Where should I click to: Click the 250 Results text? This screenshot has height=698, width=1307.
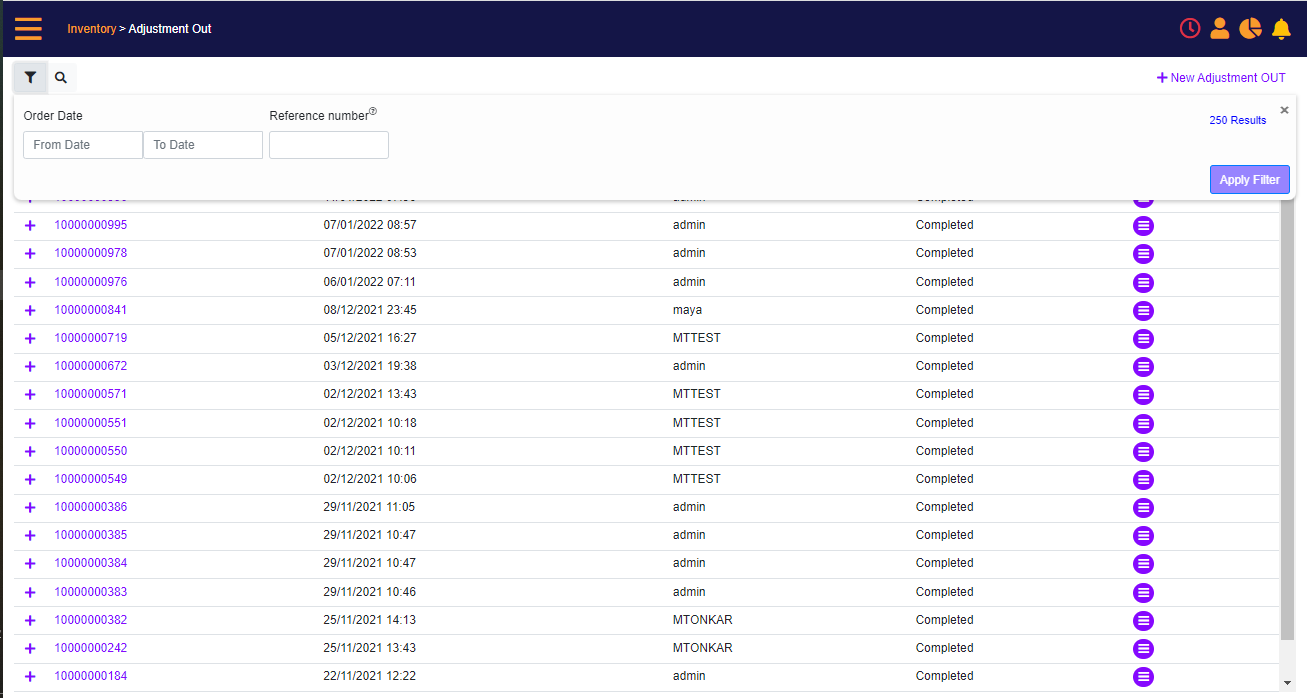pyautogui.click(x=1237, y=120)
